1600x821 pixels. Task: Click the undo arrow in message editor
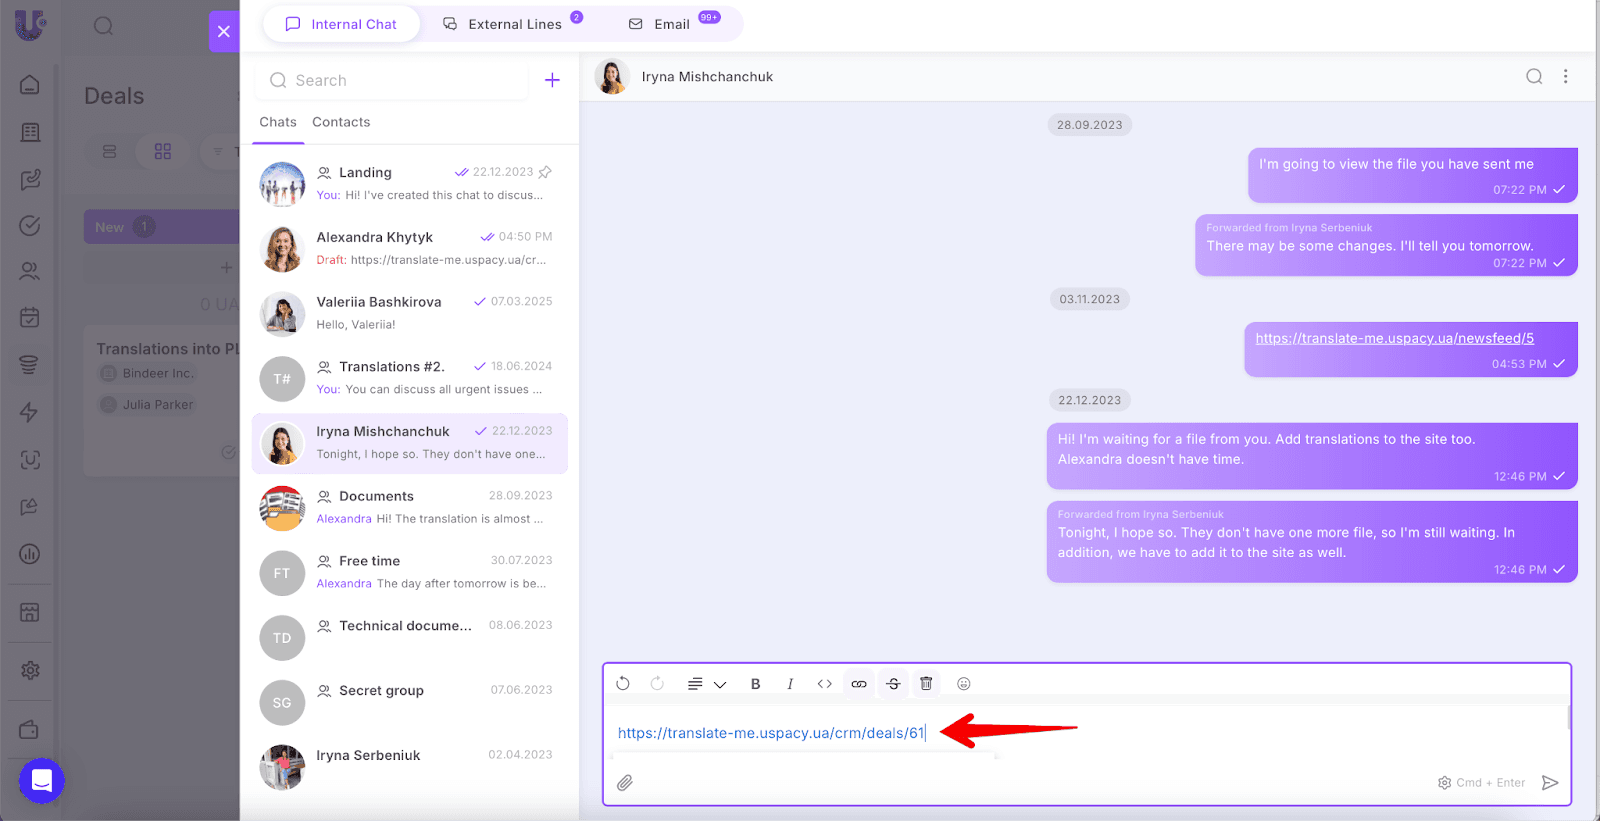coord(623,684)
